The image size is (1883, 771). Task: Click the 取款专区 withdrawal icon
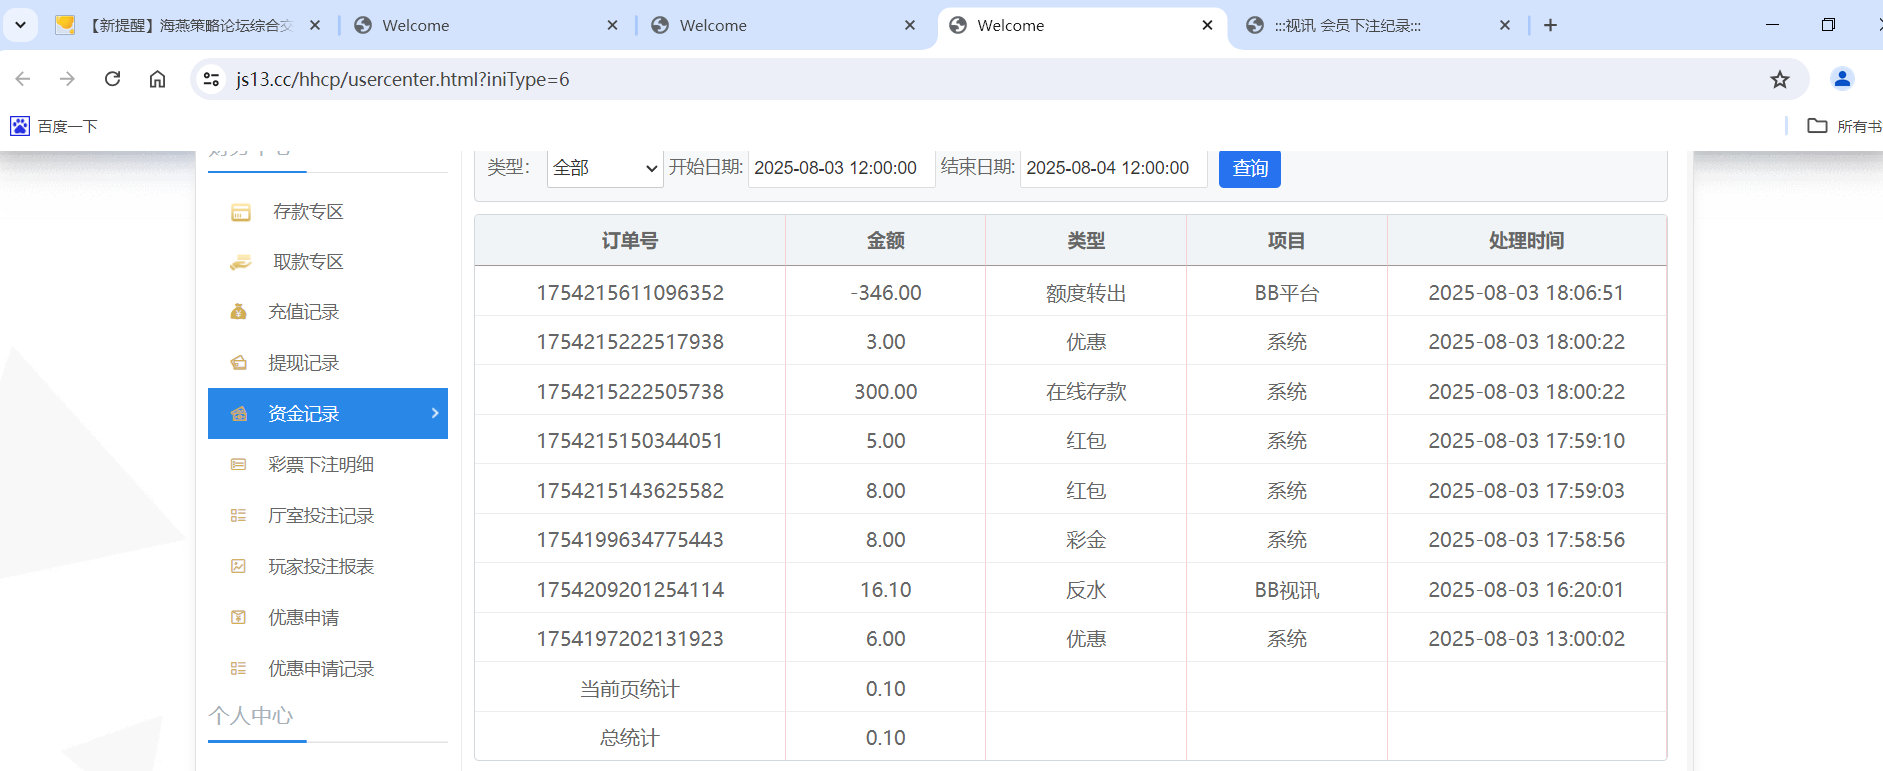point(241,262)
